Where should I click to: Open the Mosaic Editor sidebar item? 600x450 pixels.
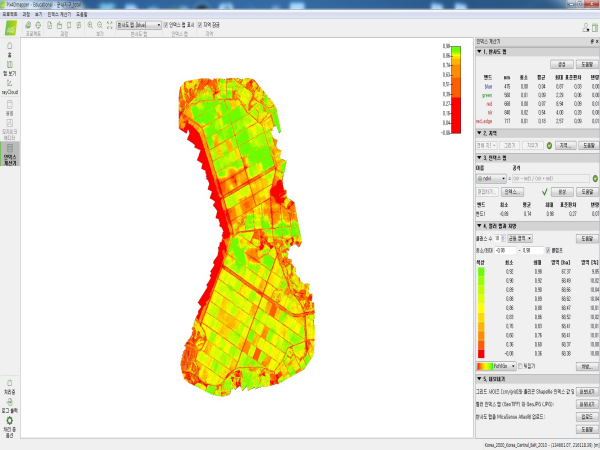click(10, 129)
